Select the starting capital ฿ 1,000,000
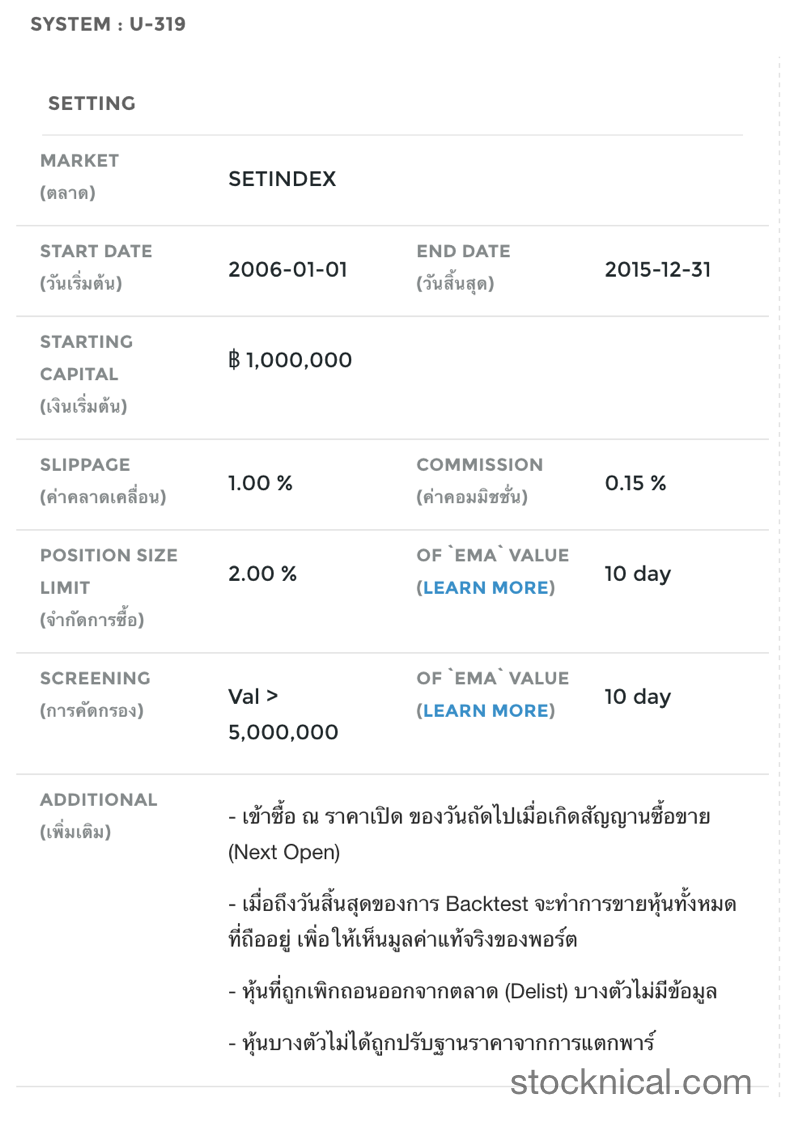 point(290,360)
